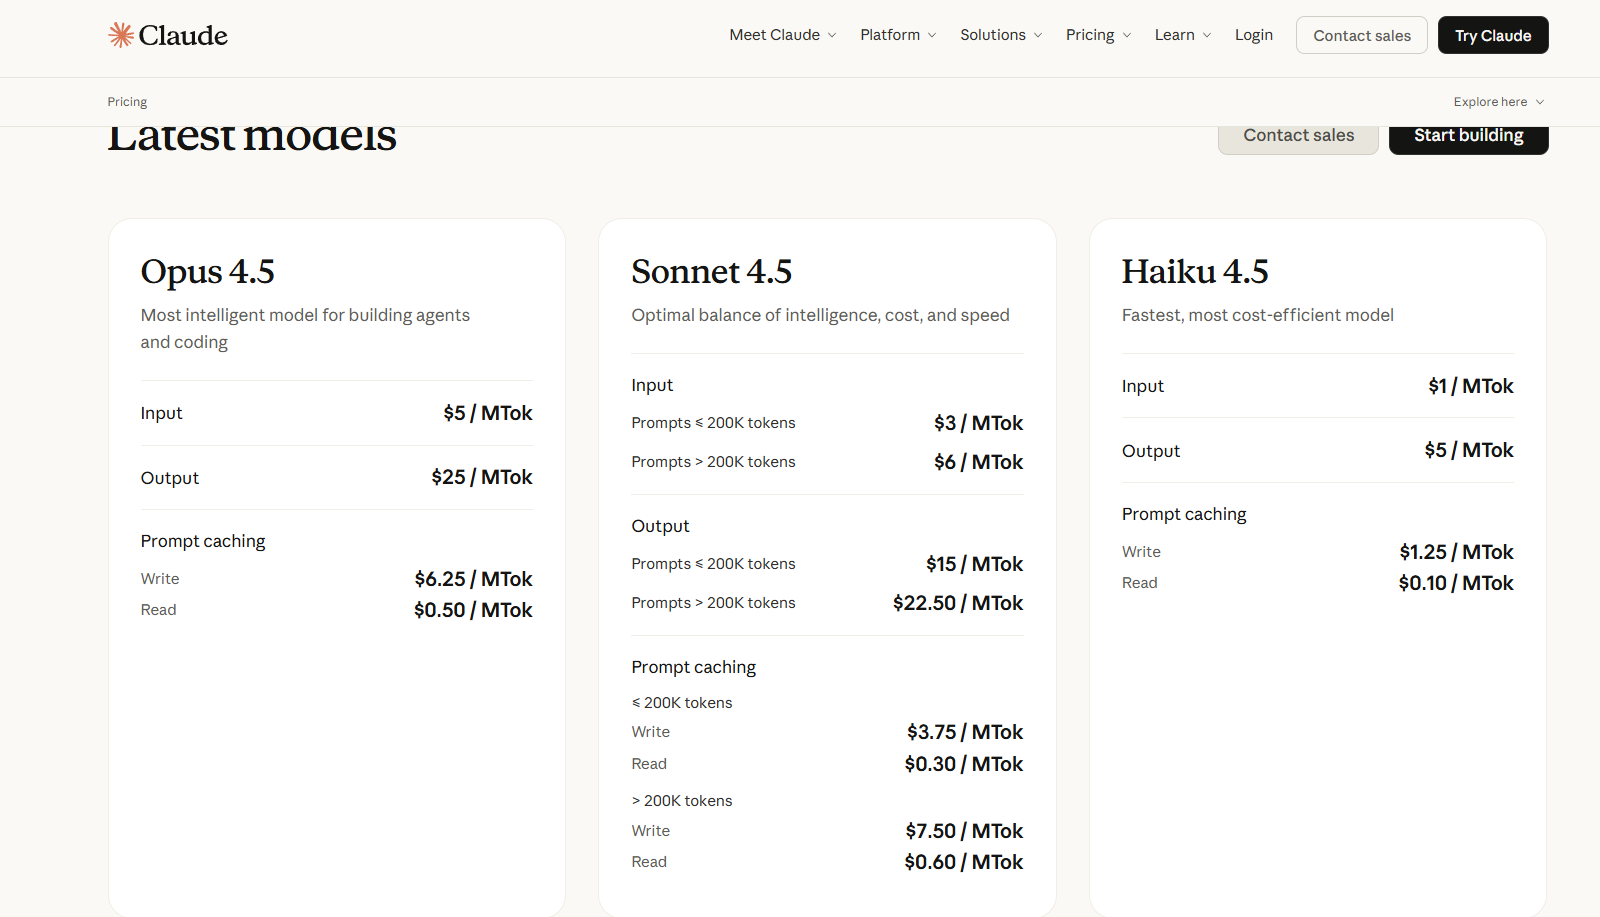Screen dimensions: 1600x917
Task: Click the Sonnet $0.30 / MTok cache read price
Action: point(964,764)
